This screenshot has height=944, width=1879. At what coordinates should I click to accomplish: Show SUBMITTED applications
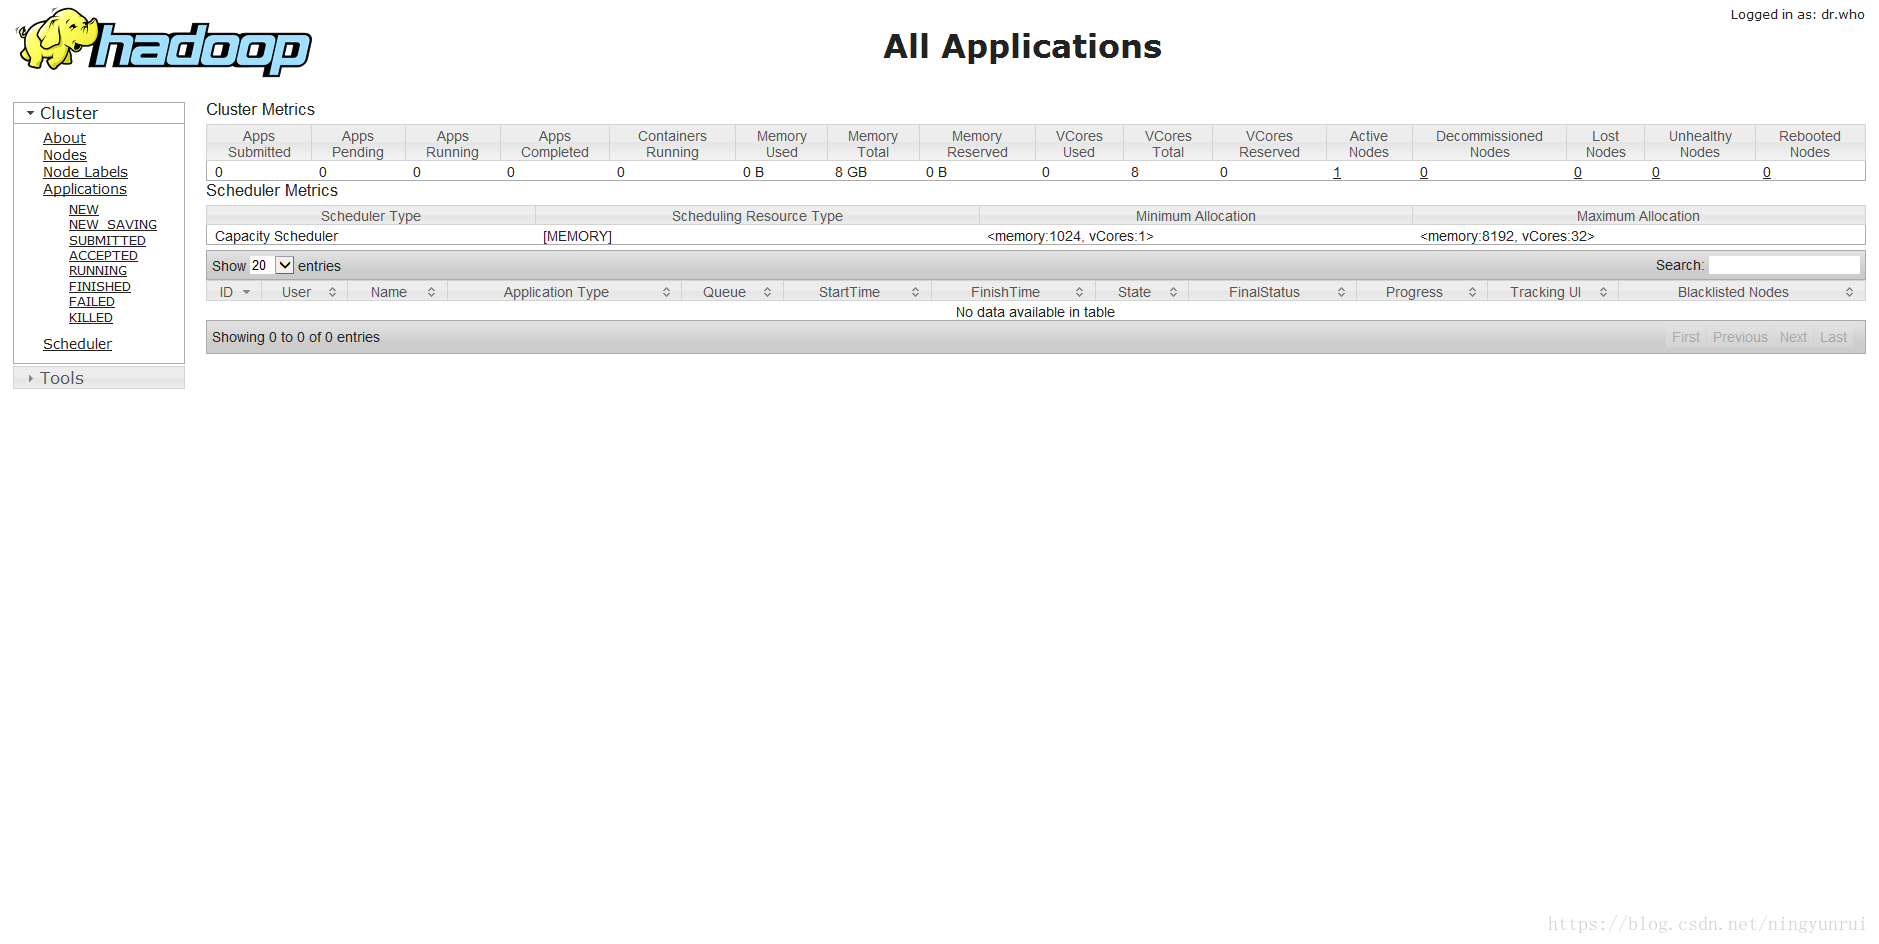pyautogui.click(x=107, y=241)
